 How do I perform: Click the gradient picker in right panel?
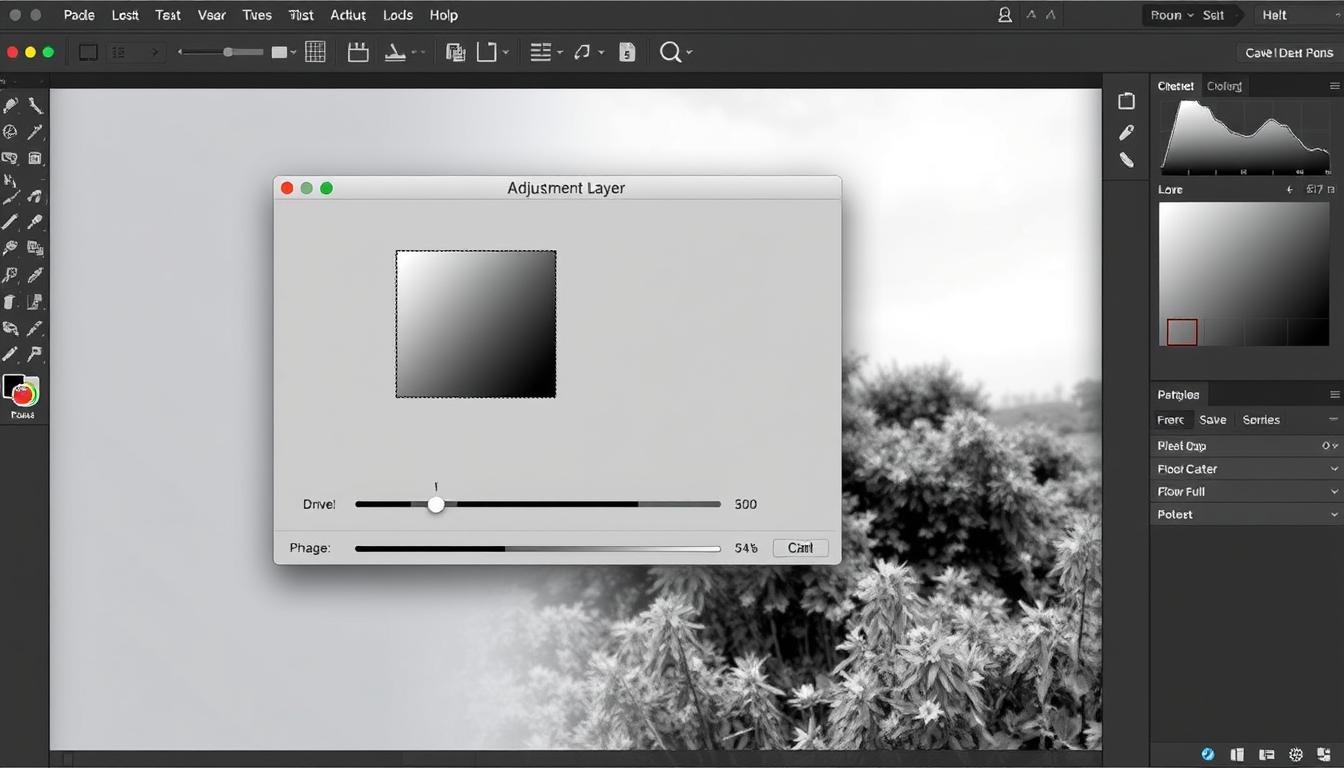point(1244,274)
